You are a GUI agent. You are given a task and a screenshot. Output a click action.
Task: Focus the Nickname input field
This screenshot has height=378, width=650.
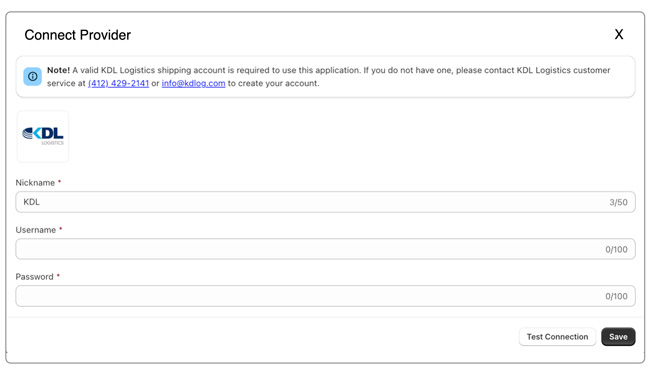[325, 202]
